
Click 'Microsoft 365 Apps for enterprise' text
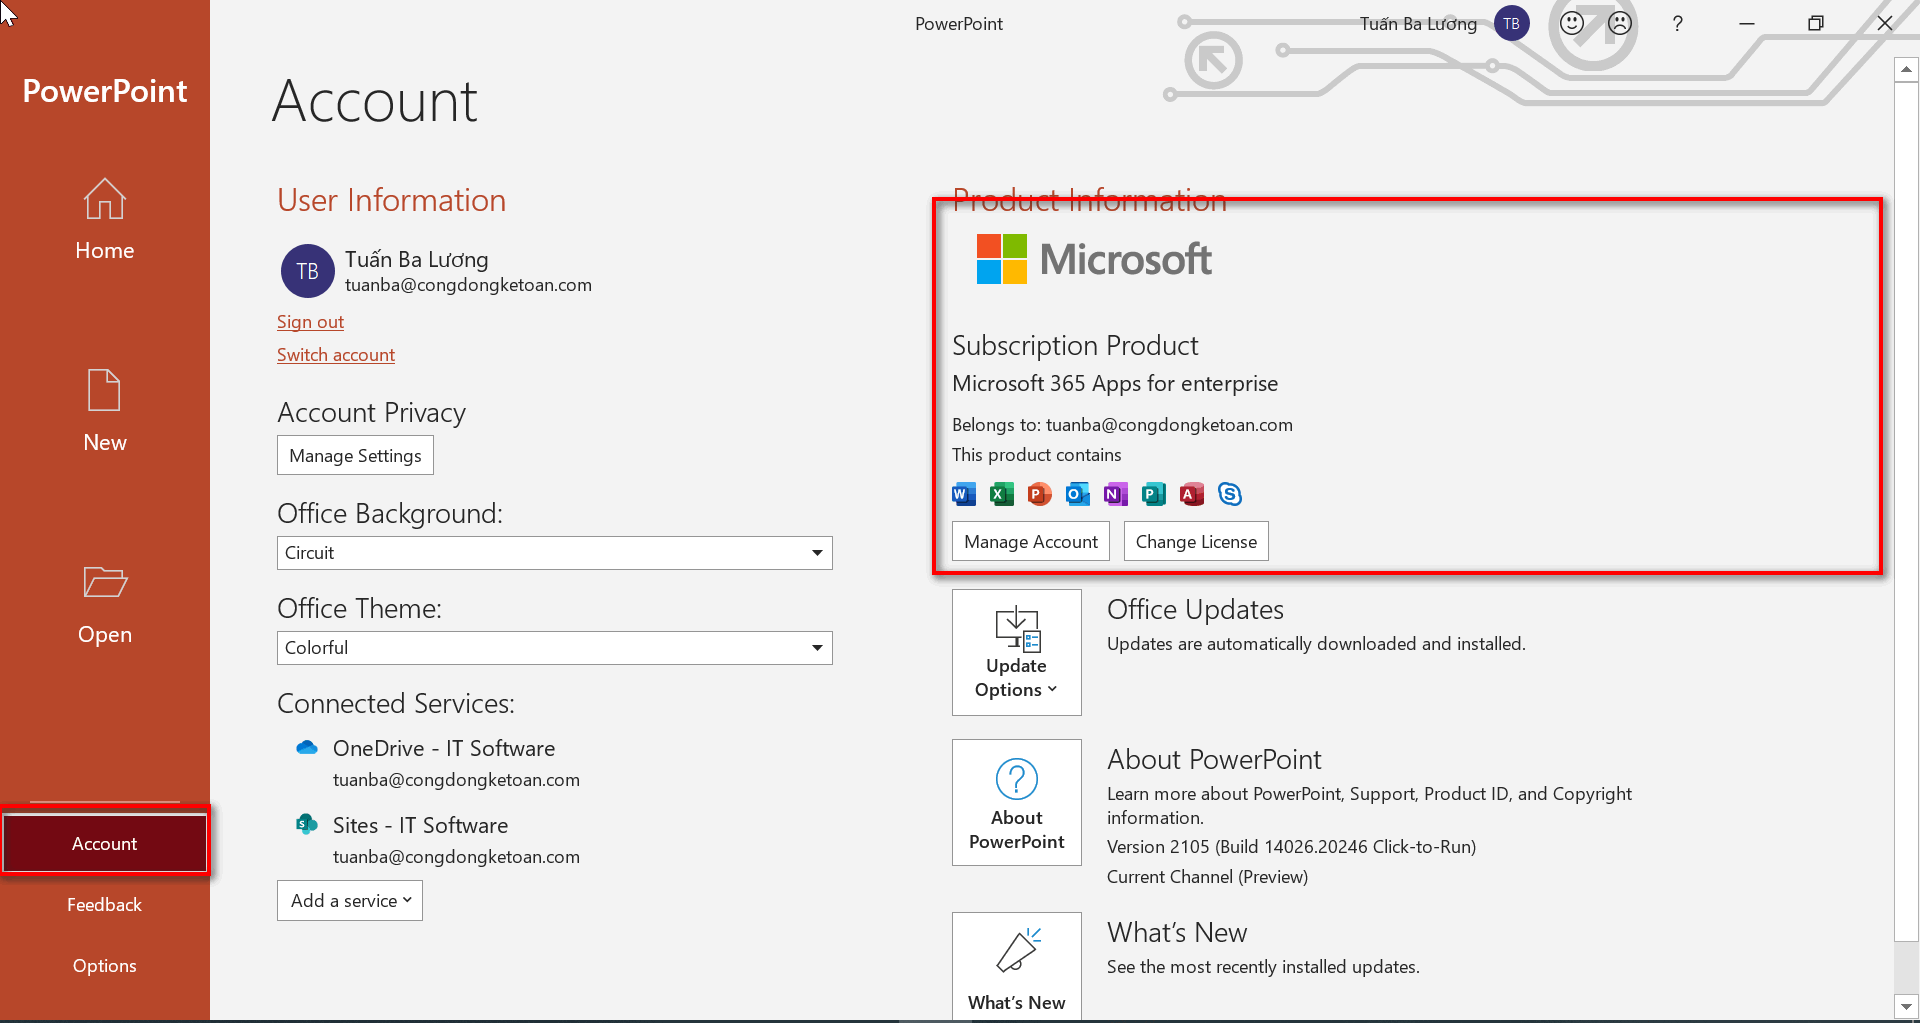1115,383
